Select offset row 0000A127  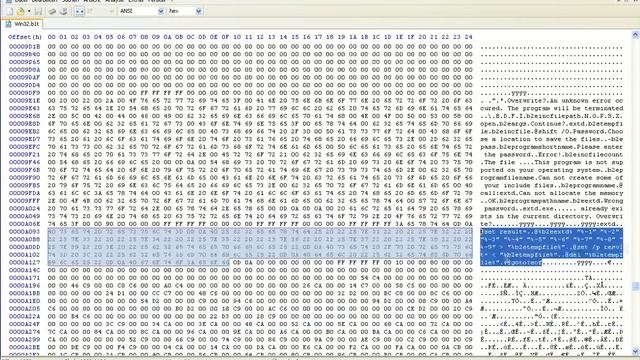25,262
